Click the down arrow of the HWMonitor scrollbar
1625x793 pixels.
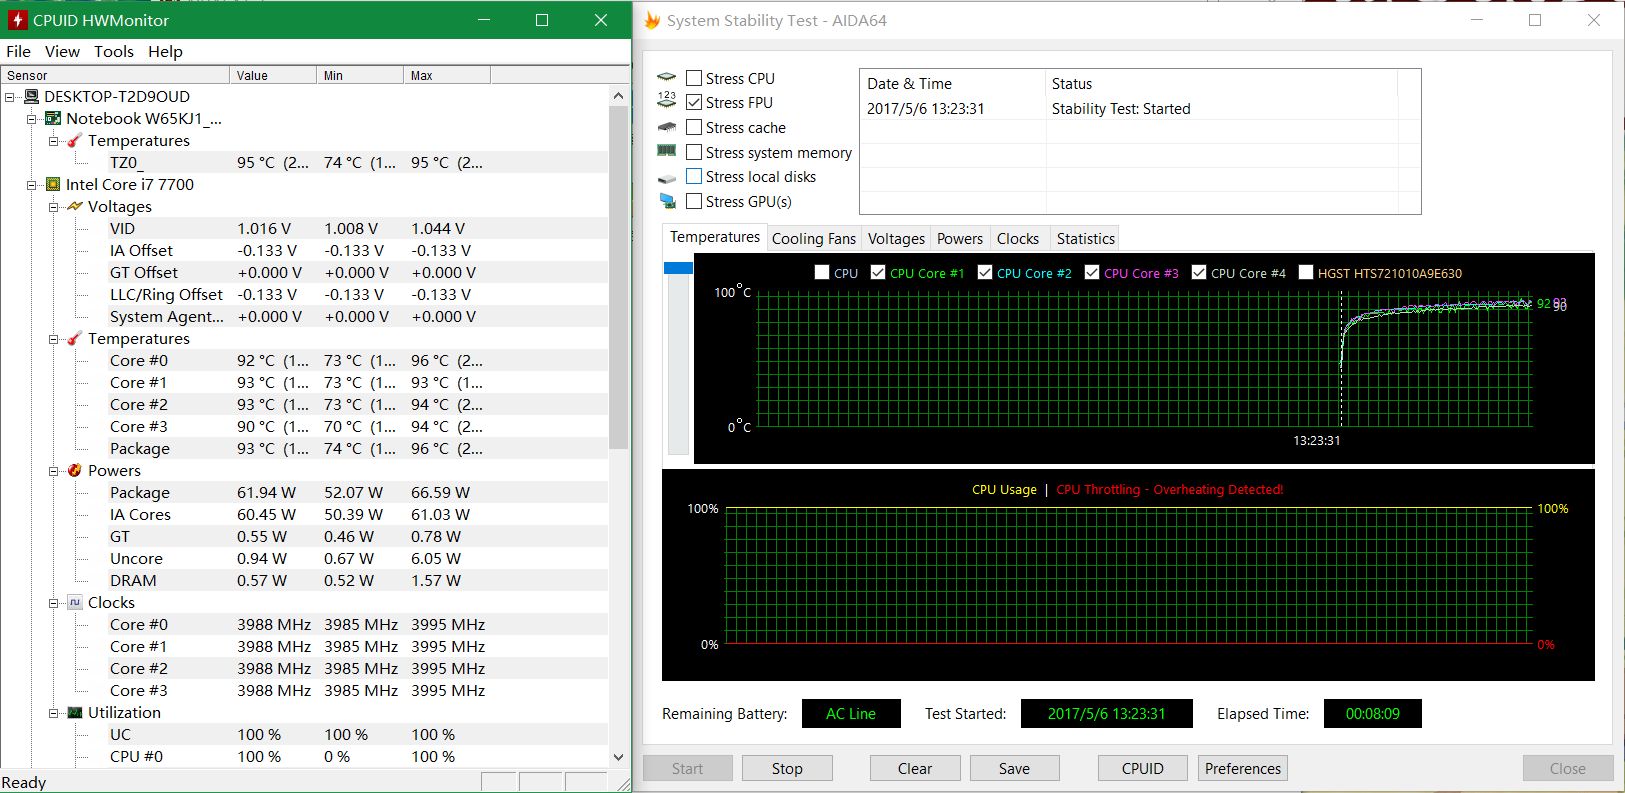(x=618, y=757)
